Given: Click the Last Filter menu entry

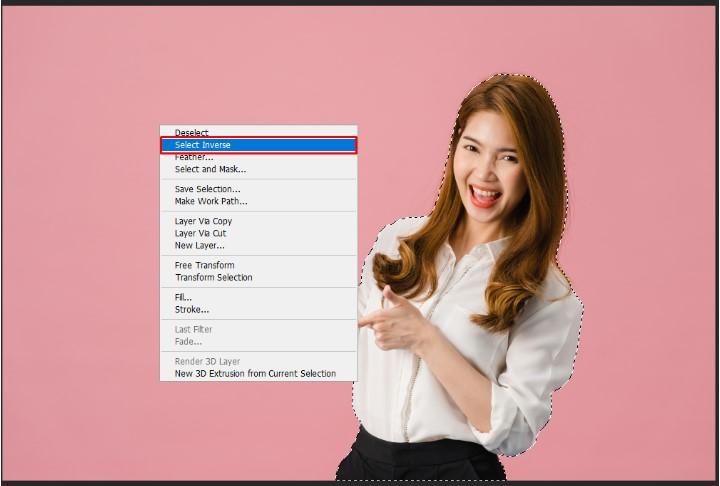Looking at the screenshot, I should [x=258, y=329].
